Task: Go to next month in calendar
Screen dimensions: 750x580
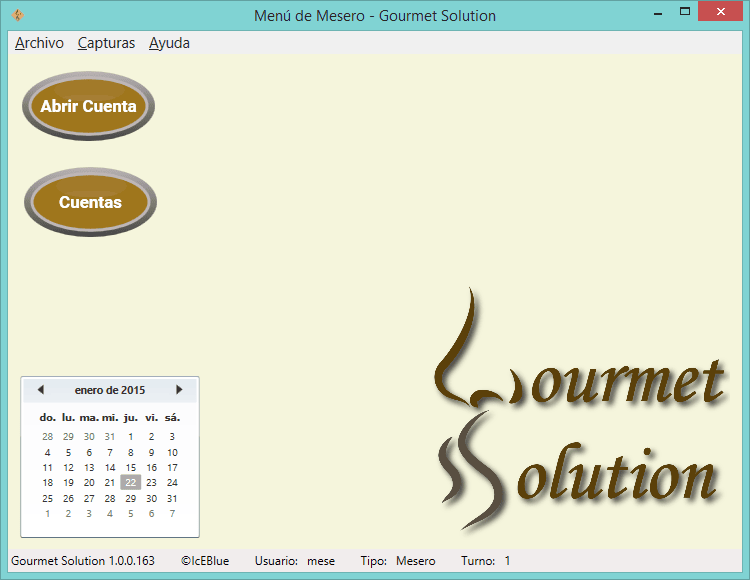Action: (x=179, y=390)
